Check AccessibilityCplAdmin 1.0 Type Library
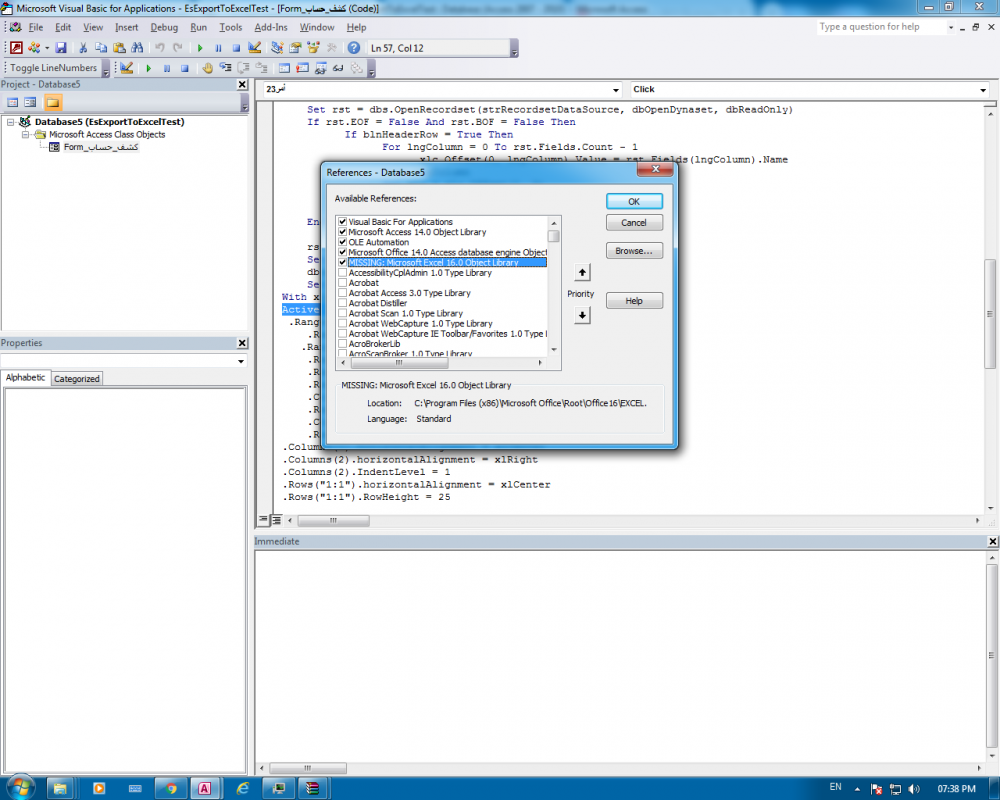This screenshot has height=800, width=1000. coord(342,273)
